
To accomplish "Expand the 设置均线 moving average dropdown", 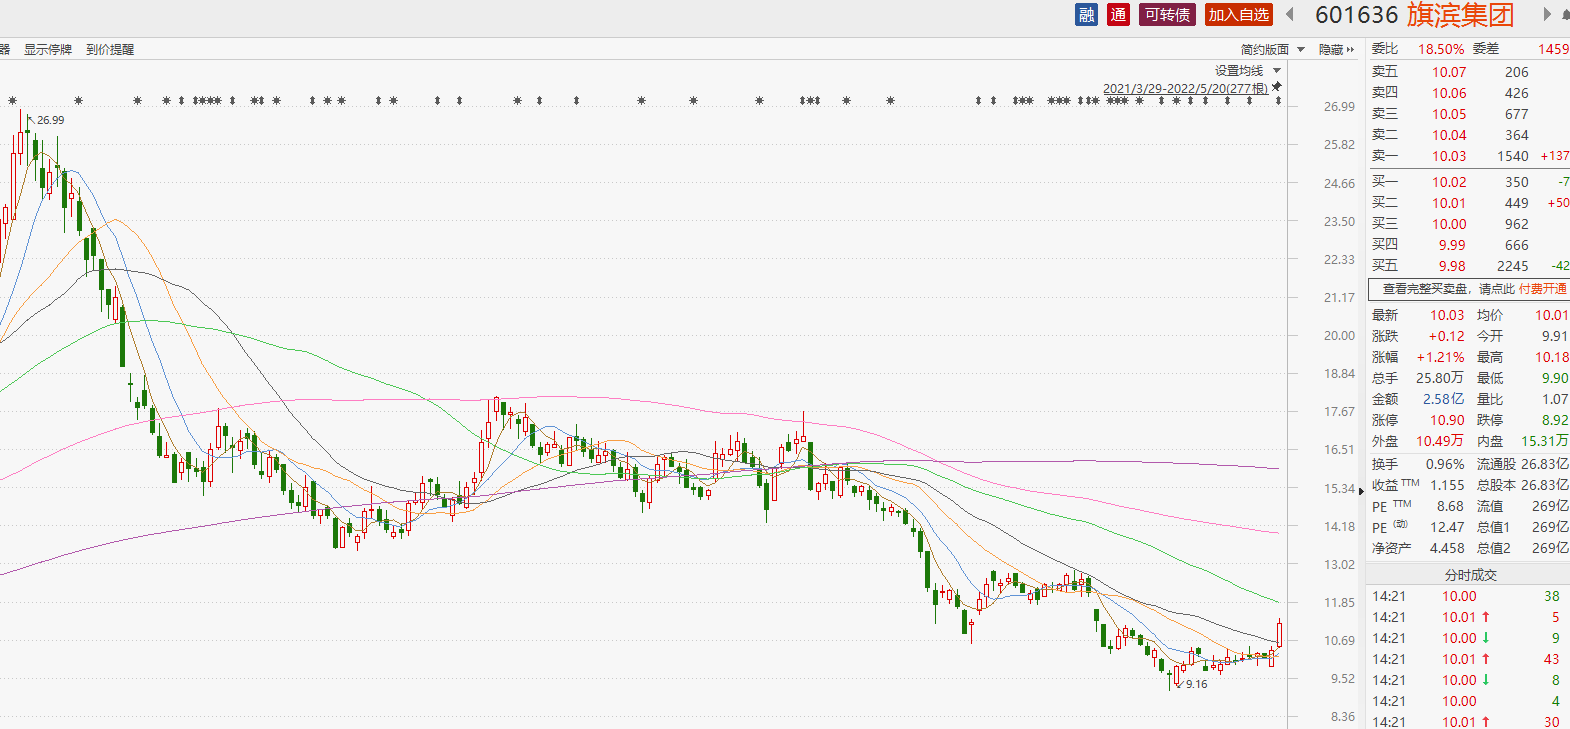I will coord(1247,71).
